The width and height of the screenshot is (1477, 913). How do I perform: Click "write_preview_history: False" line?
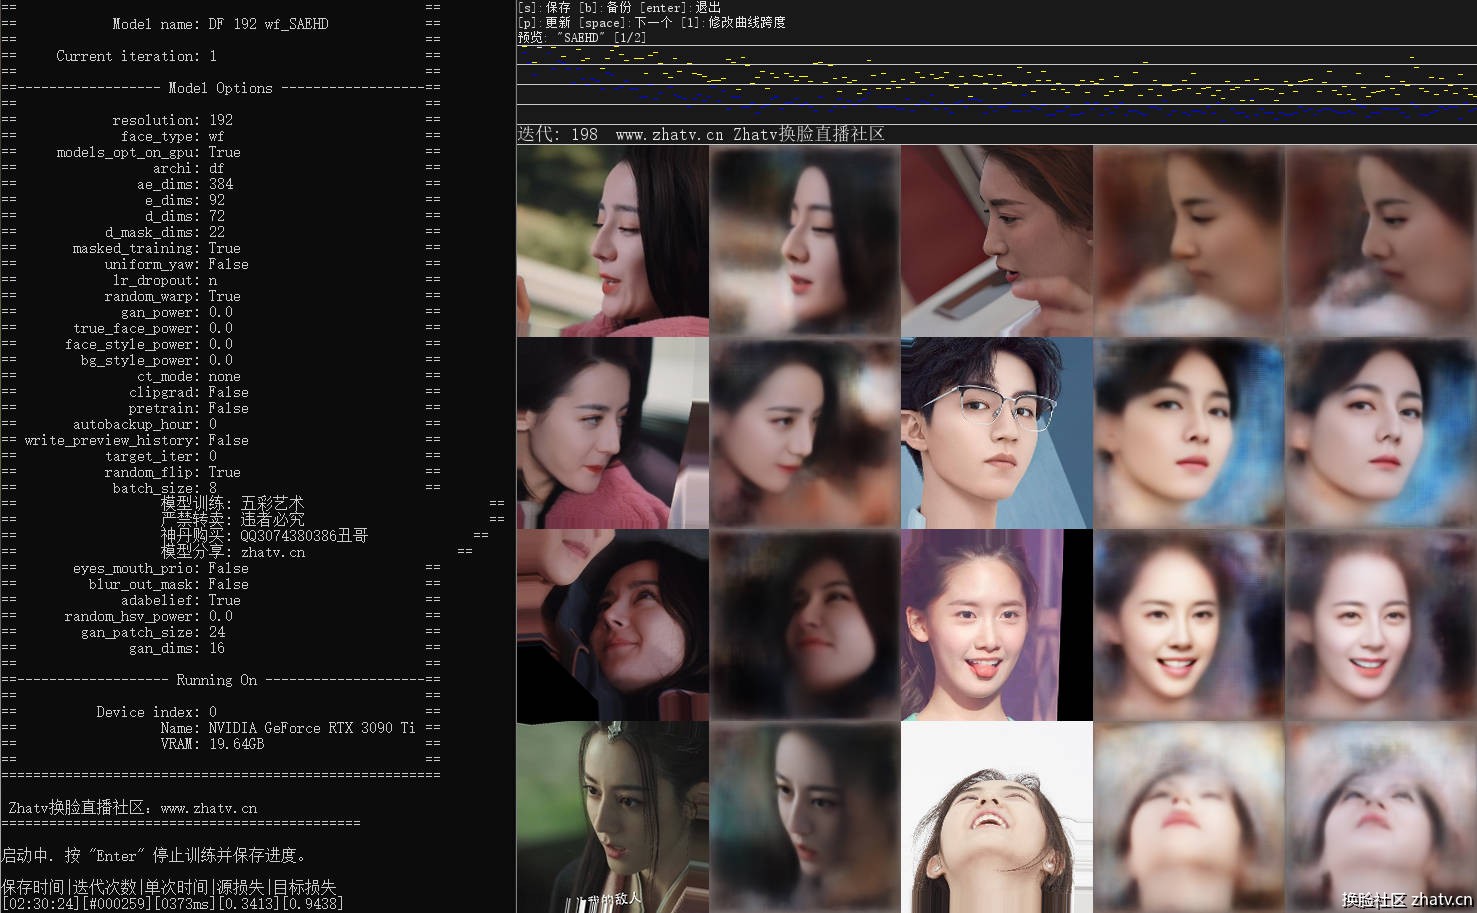click(x=136, y=440)
